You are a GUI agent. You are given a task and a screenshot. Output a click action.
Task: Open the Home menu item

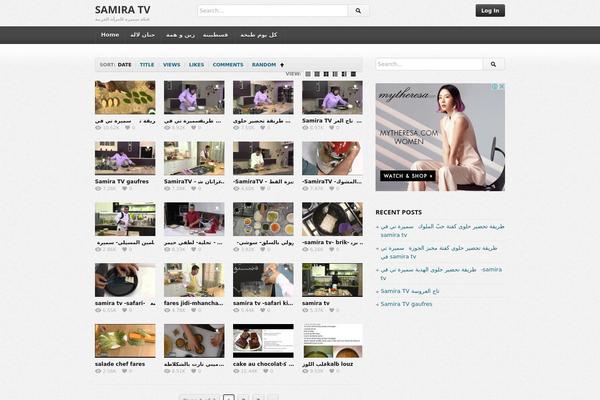coord(110,35)
